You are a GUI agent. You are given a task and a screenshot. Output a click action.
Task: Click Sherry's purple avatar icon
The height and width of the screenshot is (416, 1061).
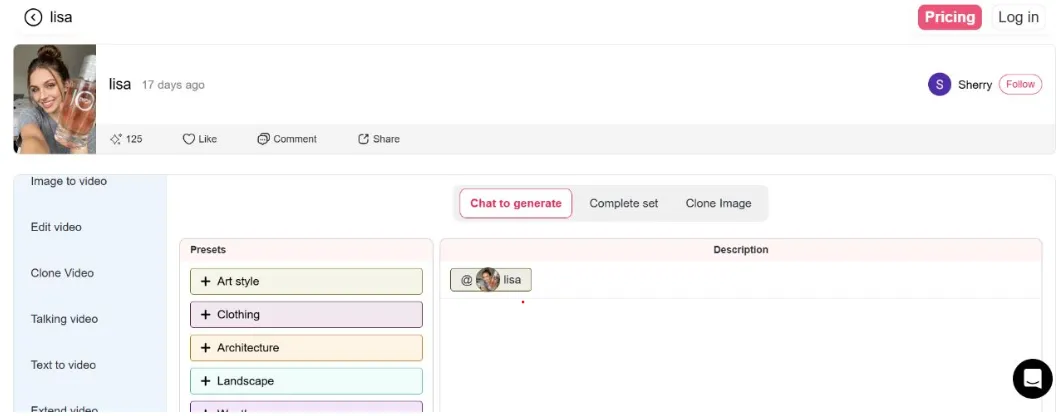939,85
